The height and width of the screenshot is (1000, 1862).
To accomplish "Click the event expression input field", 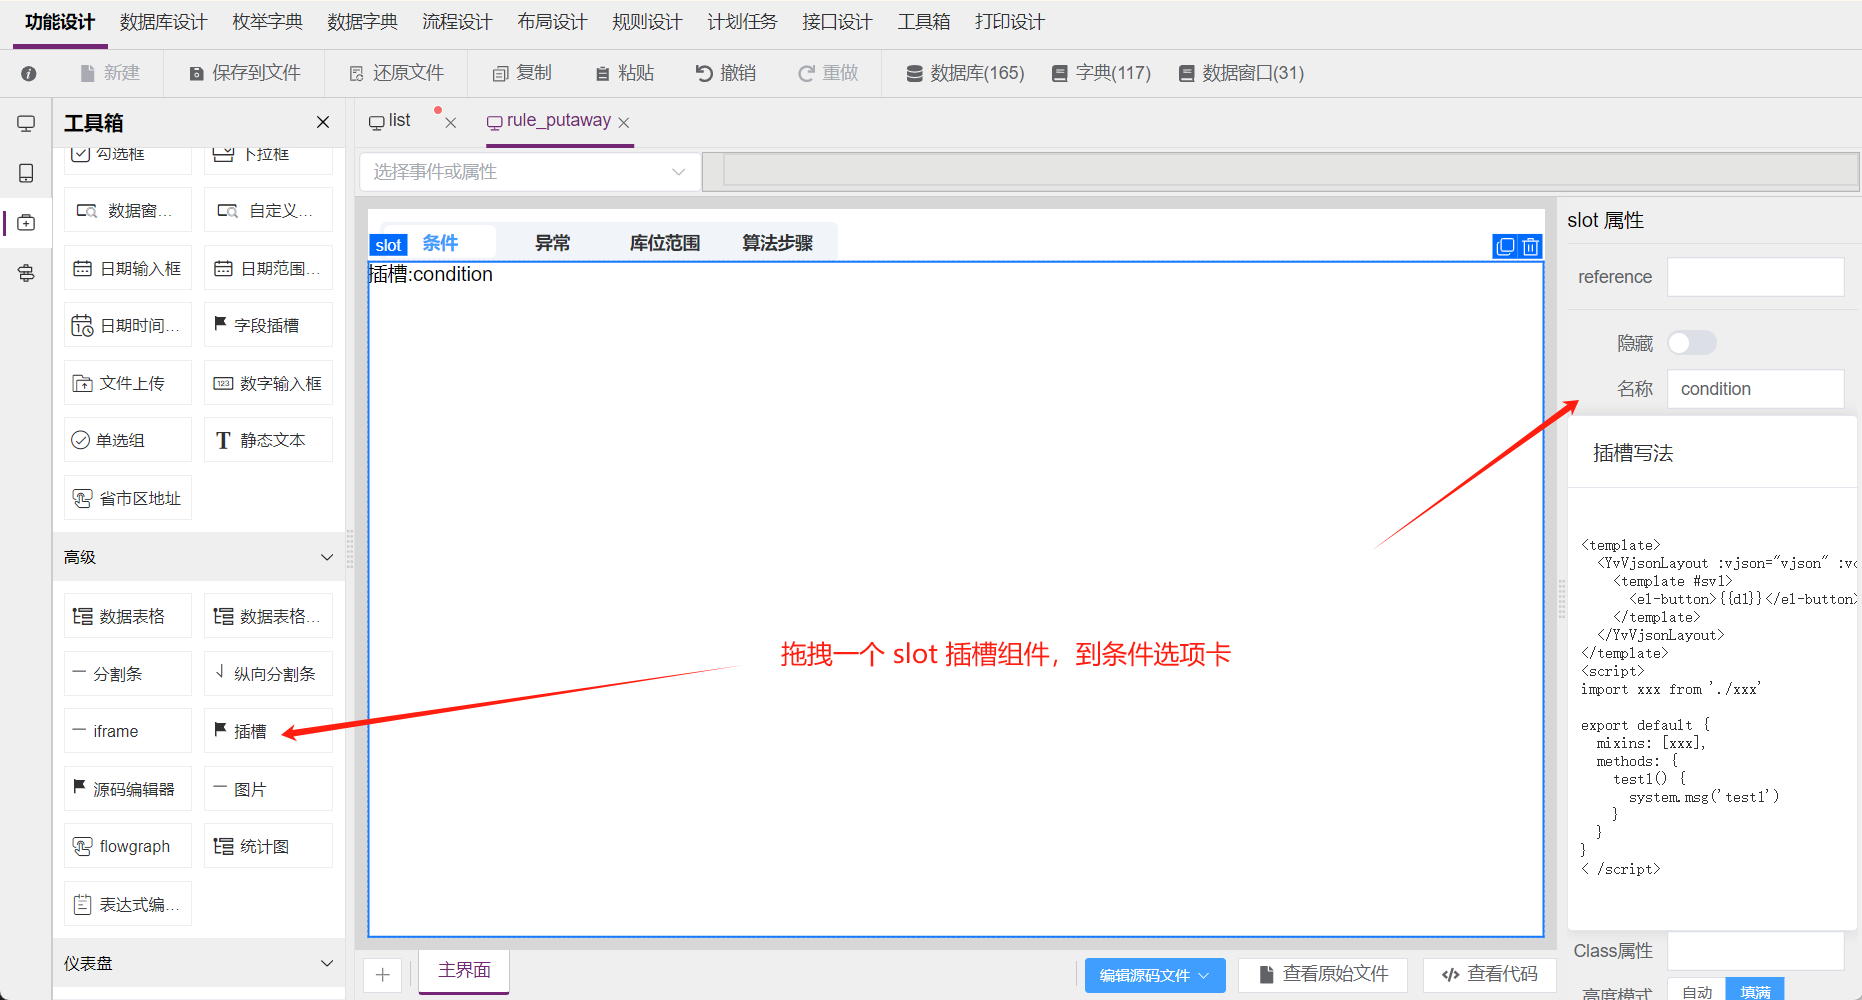I will point(1290,170).
